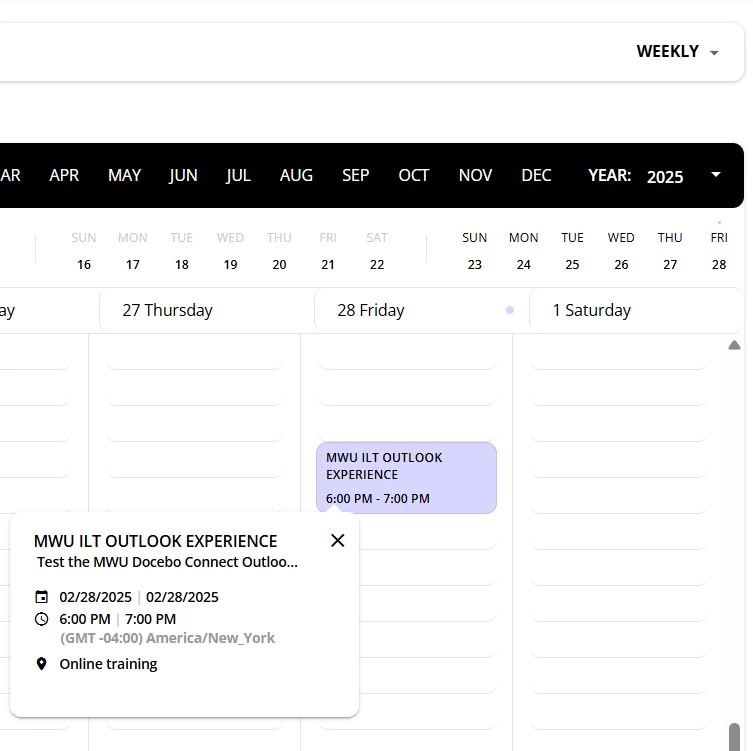Close the MWU ILT Outlook Experience popup
Image resolution: width=753 pixels, height=751 pixels.
(337, 540)
